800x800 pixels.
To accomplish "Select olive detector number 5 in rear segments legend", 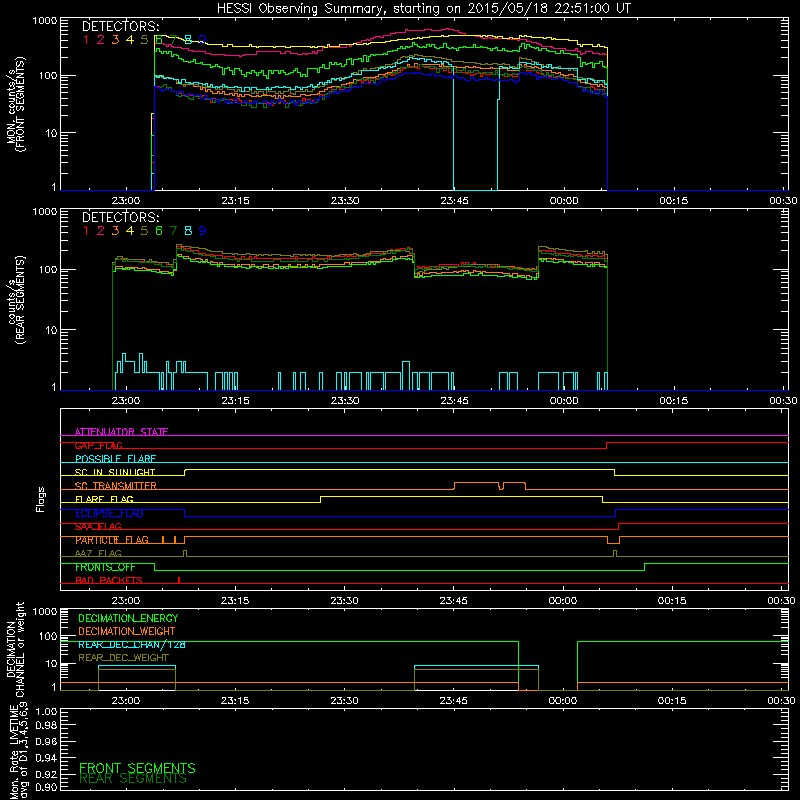I will pyautogui.click(x=144, y=231).
